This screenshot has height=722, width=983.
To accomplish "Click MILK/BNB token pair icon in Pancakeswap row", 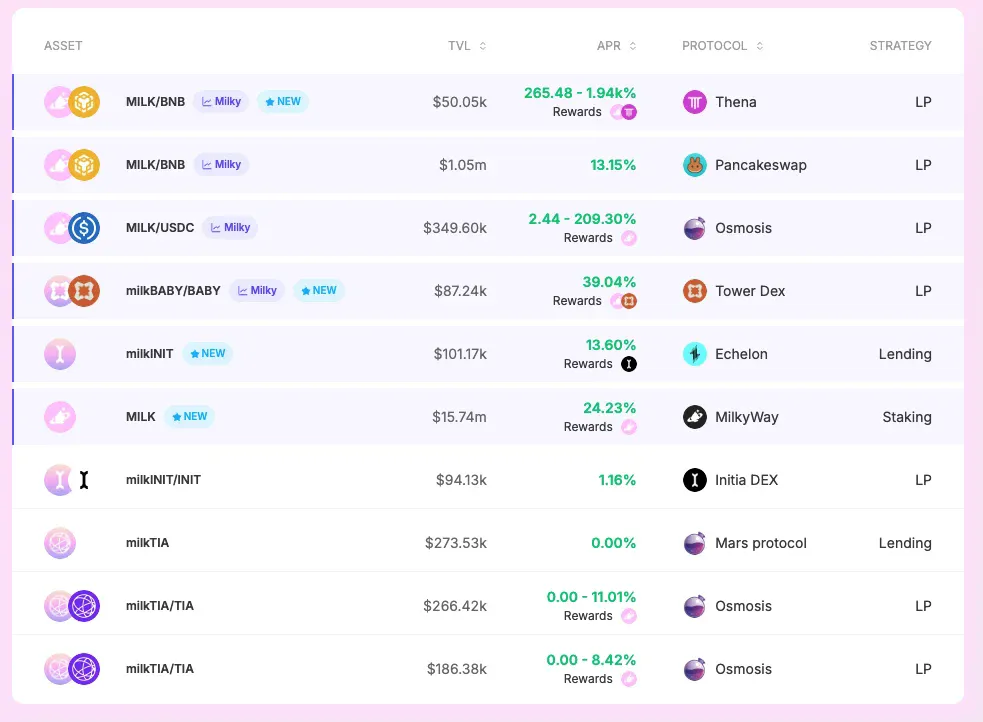I will [72, 165].
